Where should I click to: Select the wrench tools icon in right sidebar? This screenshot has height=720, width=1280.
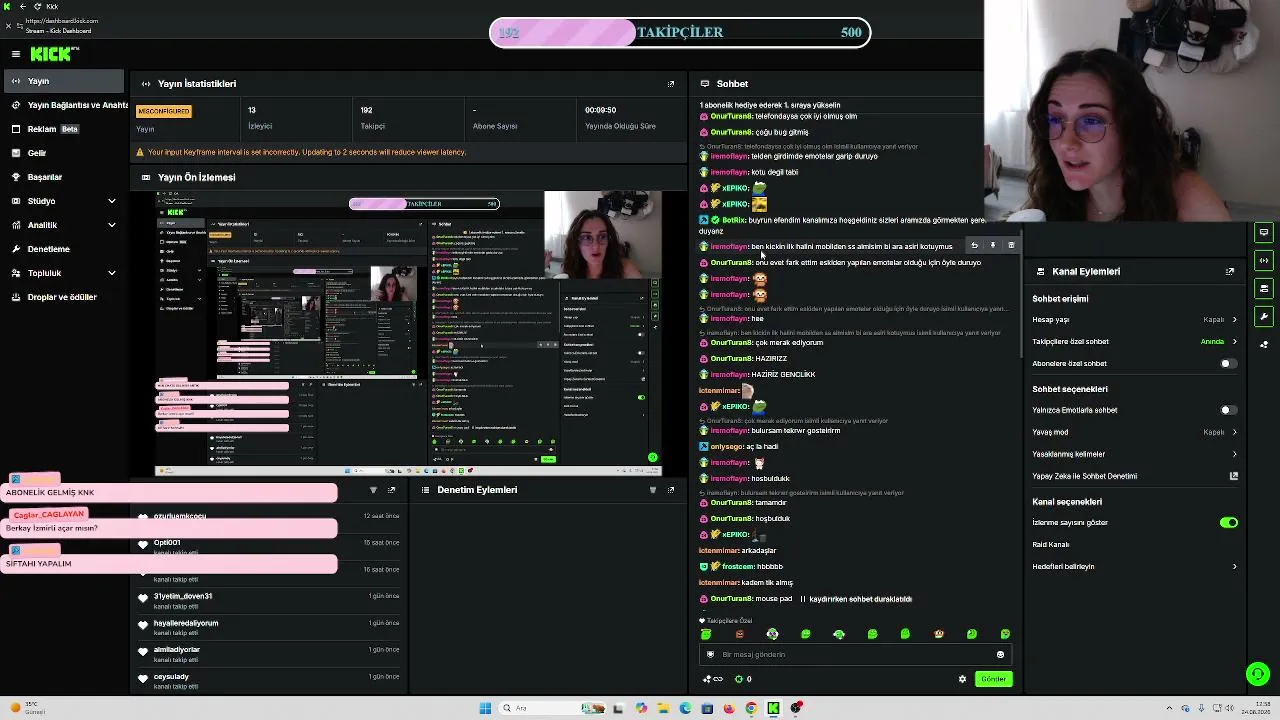coord(1264,317)
